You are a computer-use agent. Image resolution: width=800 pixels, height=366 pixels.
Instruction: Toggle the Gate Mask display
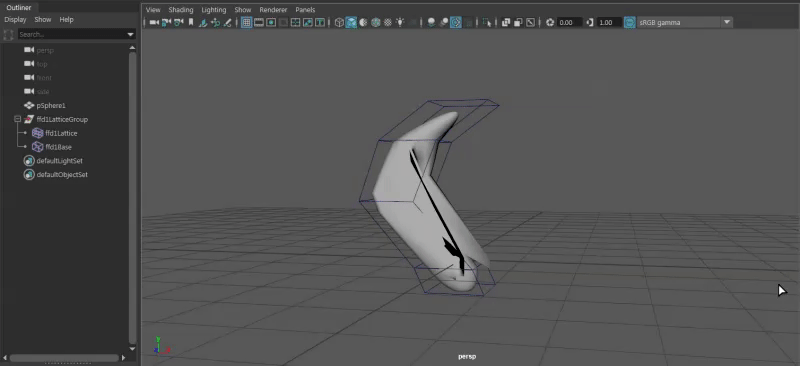[283, 22]
